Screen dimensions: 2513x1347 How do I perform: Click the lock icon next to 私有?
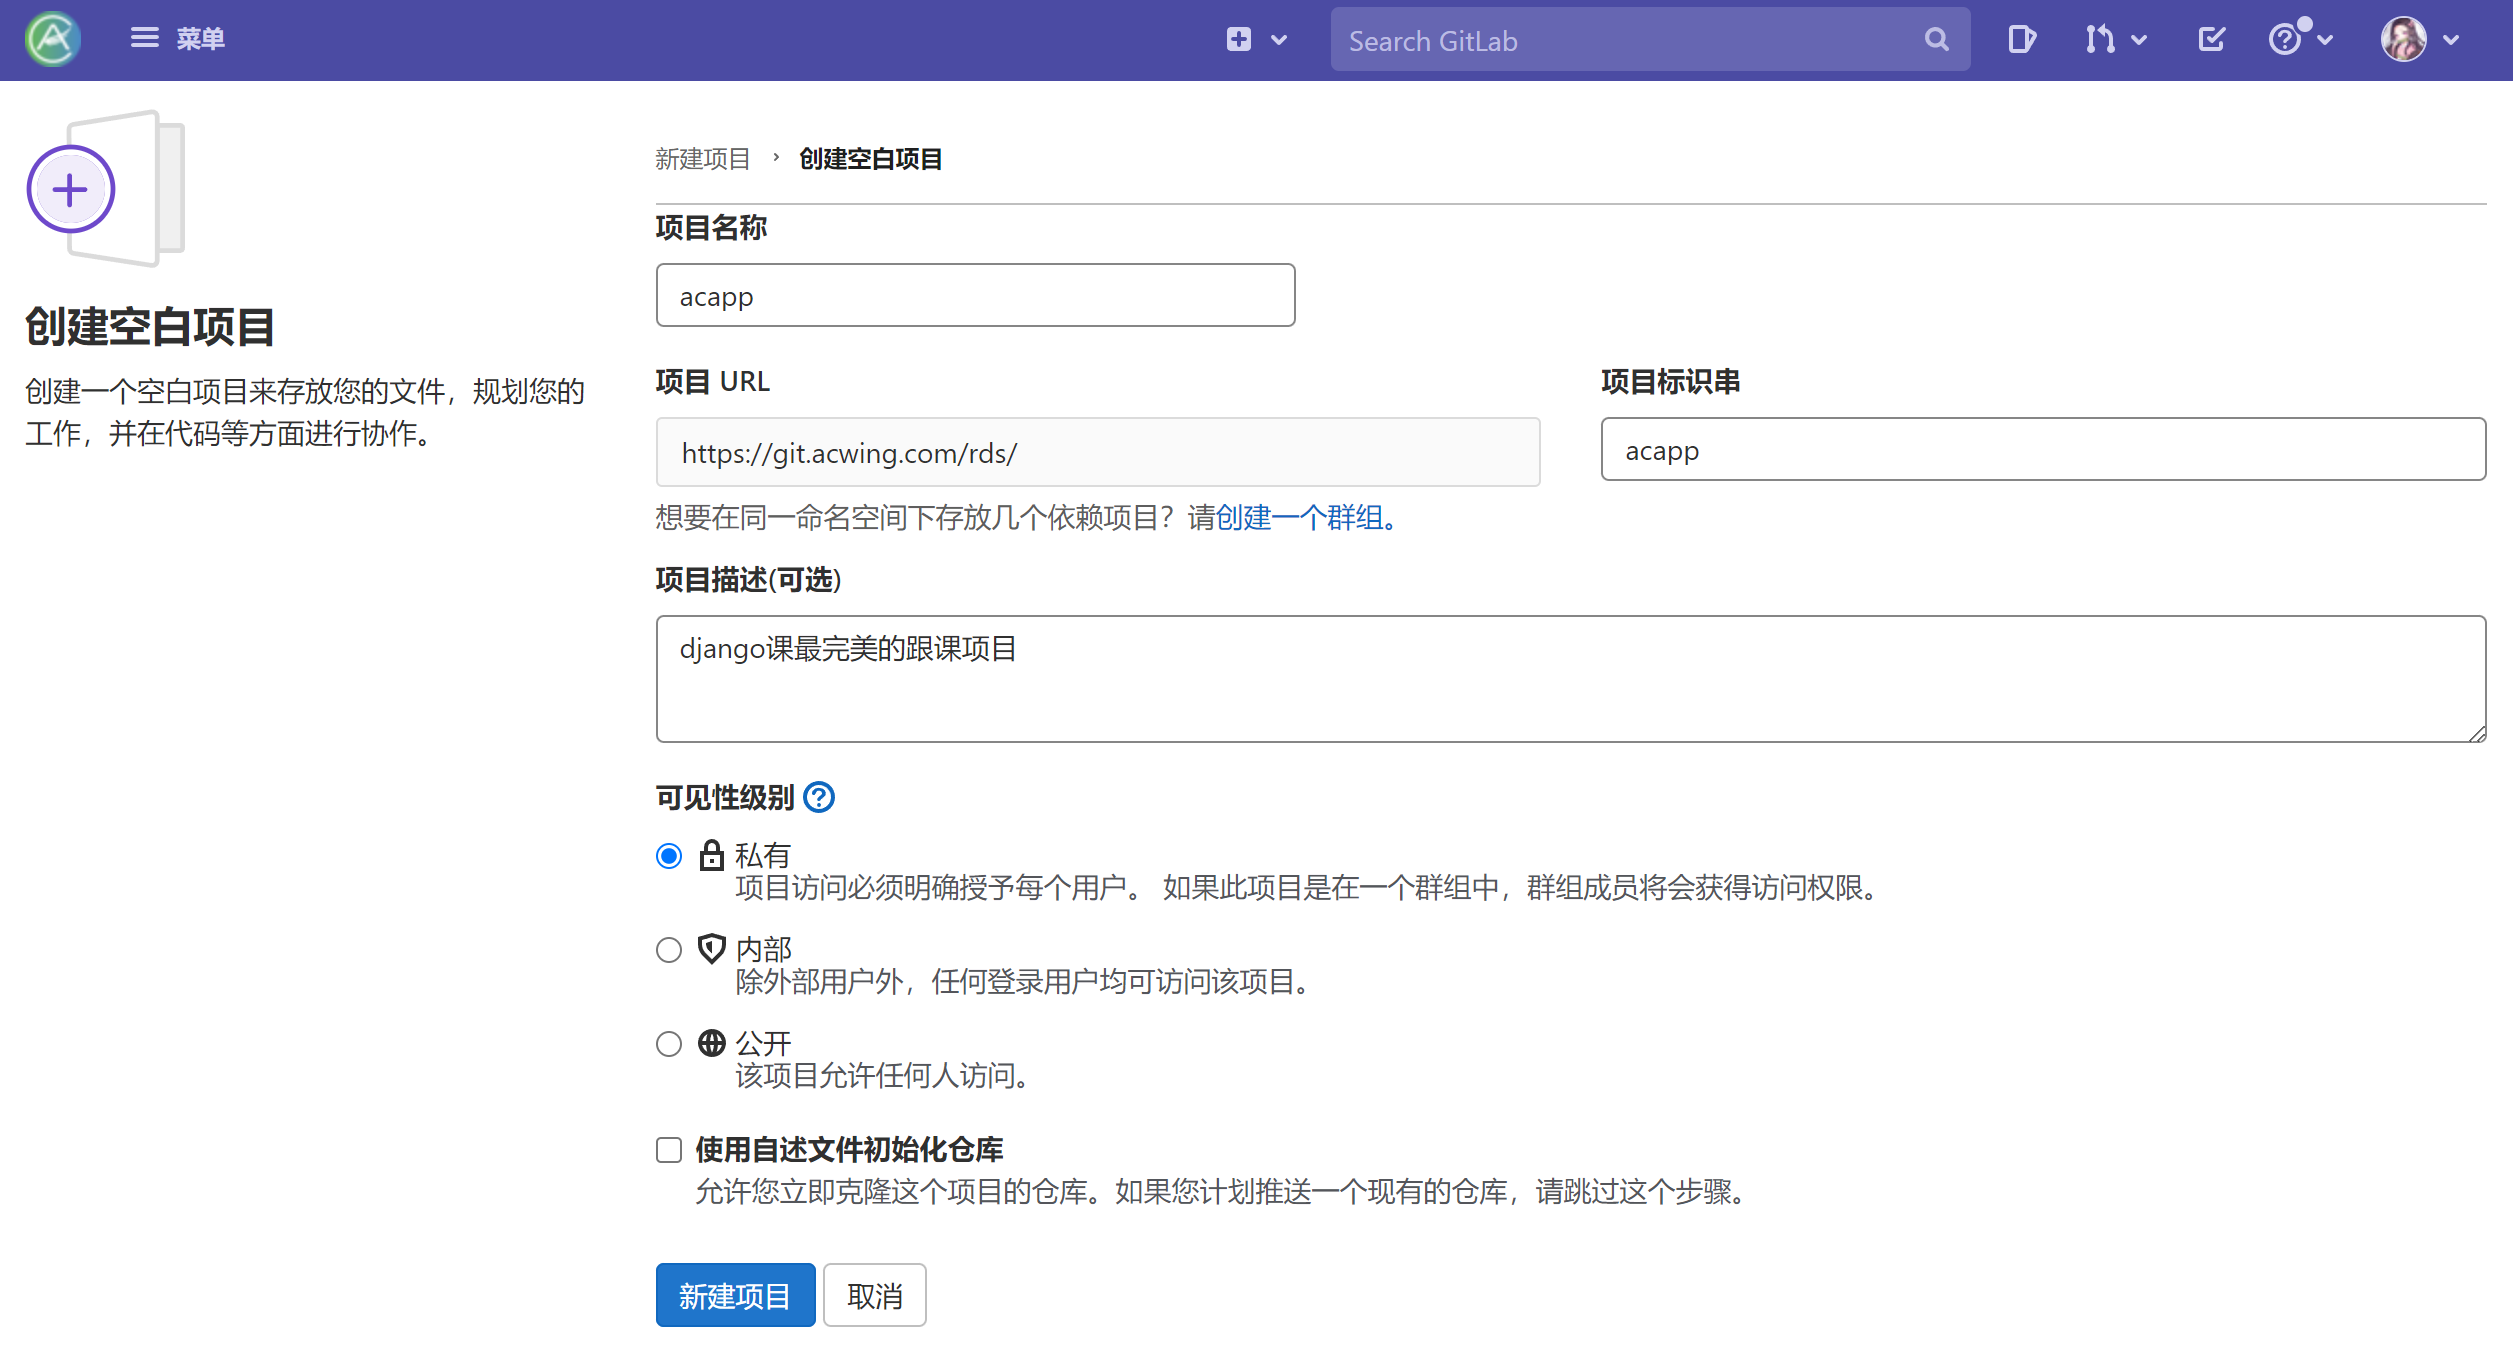click(x=711, y=856)
